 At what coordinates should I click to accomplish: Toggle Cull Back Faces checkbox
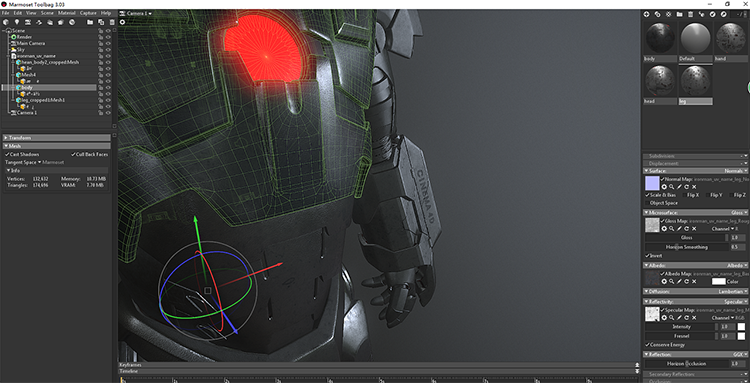[73, 154]
